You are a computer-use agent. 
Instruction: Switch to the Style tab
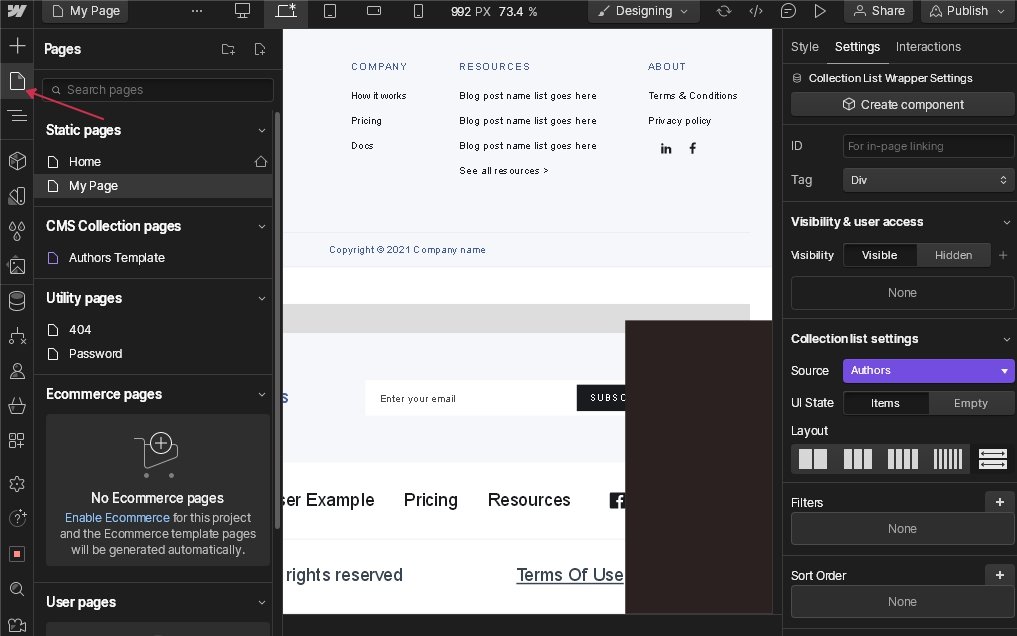coord(804,47)
